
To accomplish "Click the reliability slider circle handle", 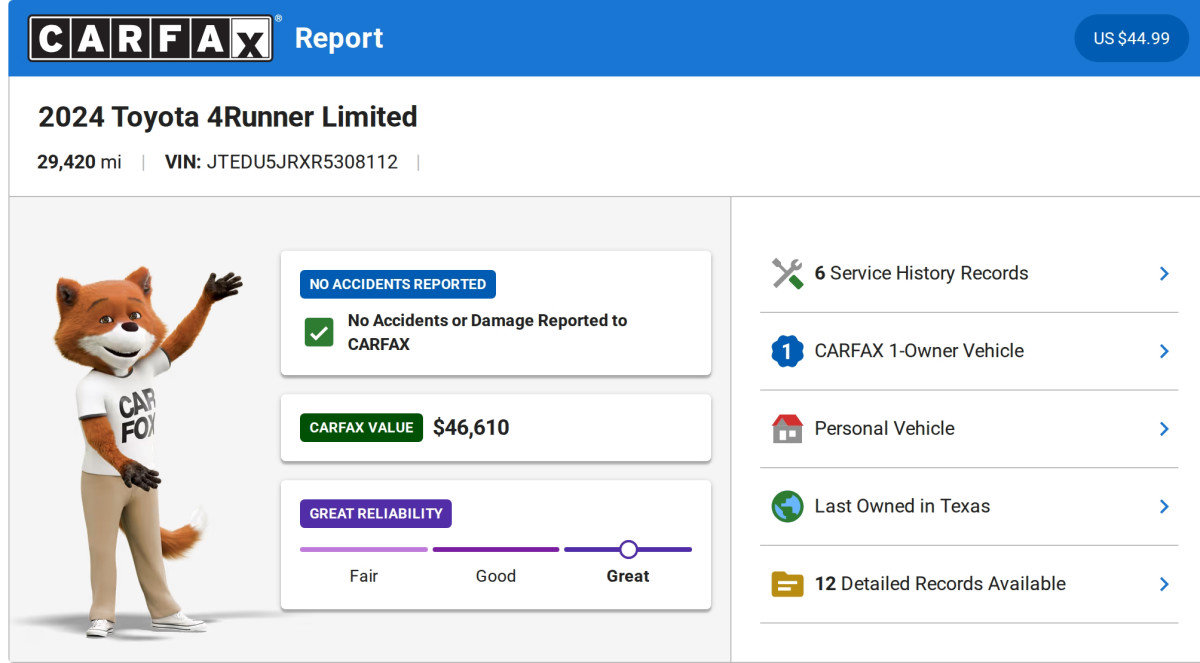I will [628, 549].
